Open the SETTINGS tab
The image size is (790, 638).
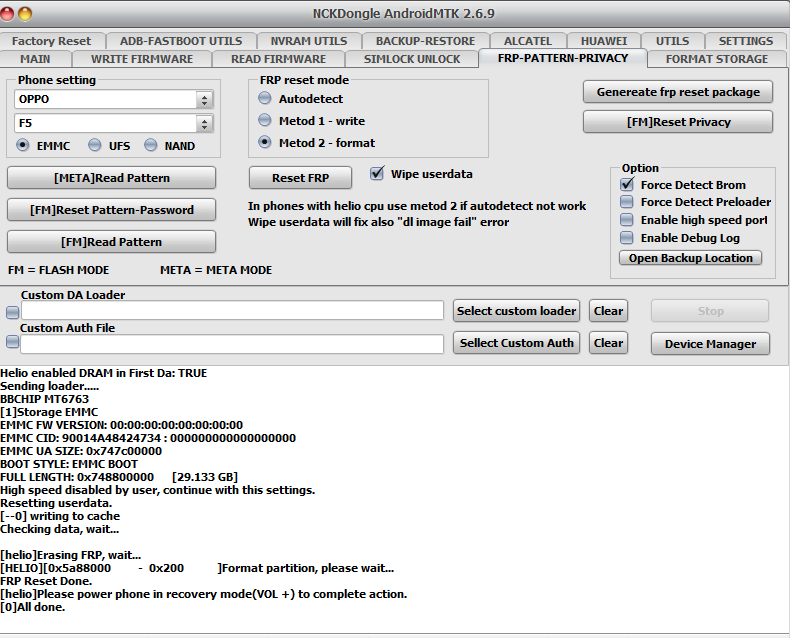(x=746, y=41)
